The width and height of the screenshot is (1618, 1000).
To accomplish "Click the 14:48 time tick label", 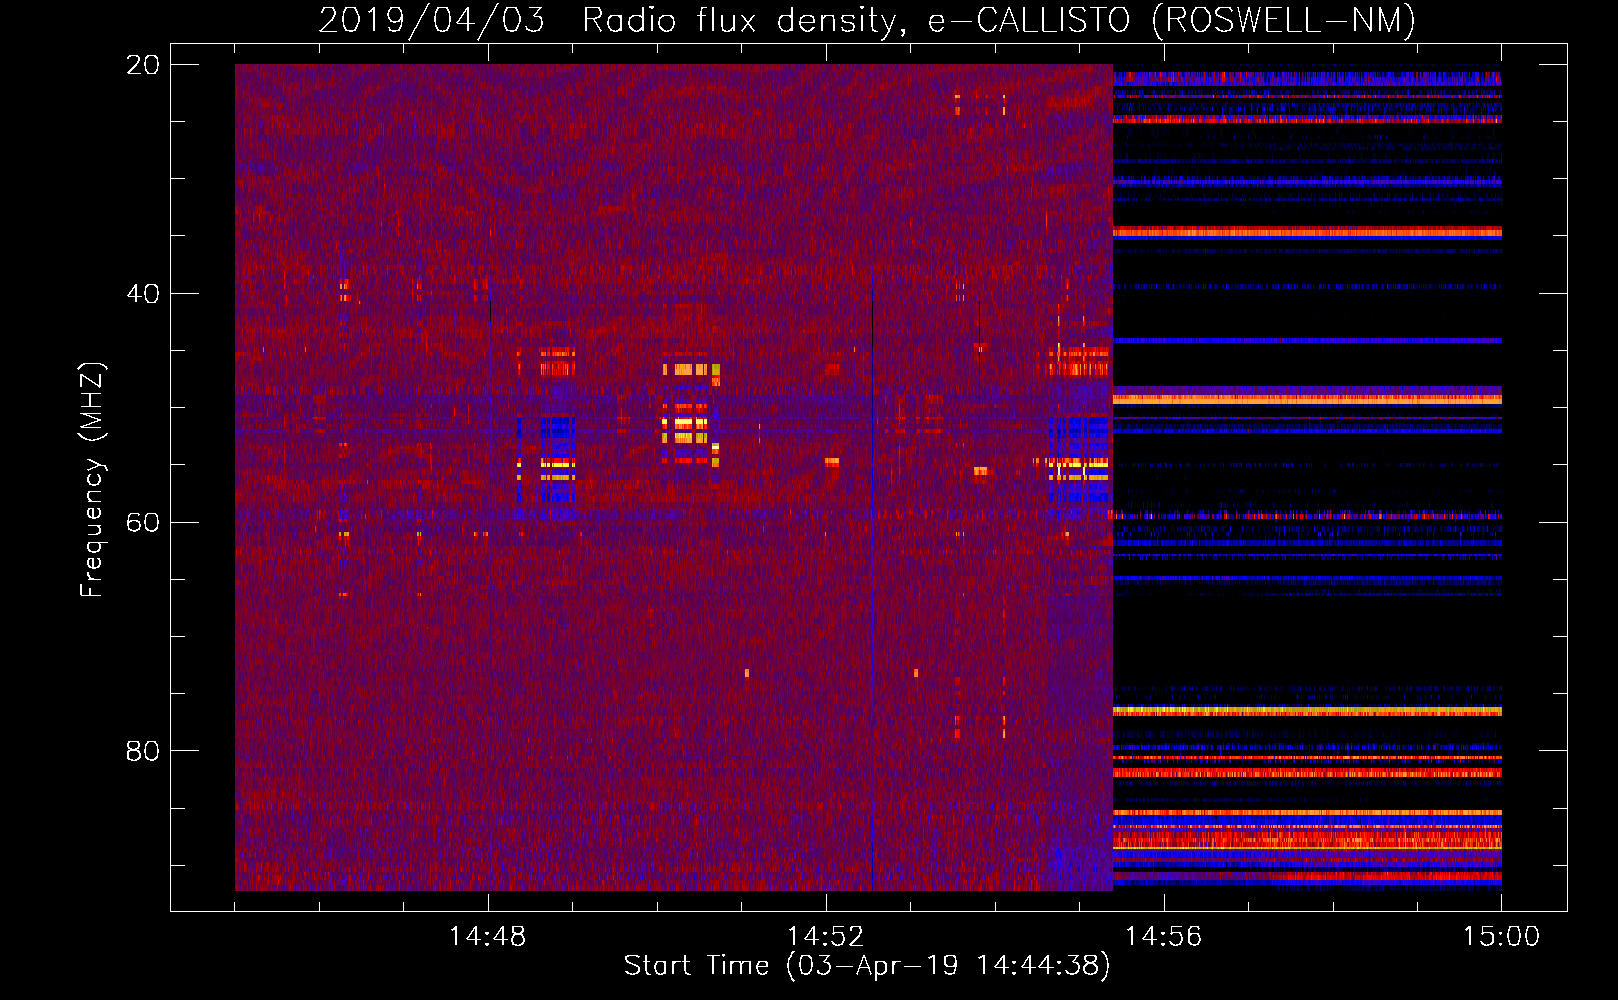I will point(487,937).
